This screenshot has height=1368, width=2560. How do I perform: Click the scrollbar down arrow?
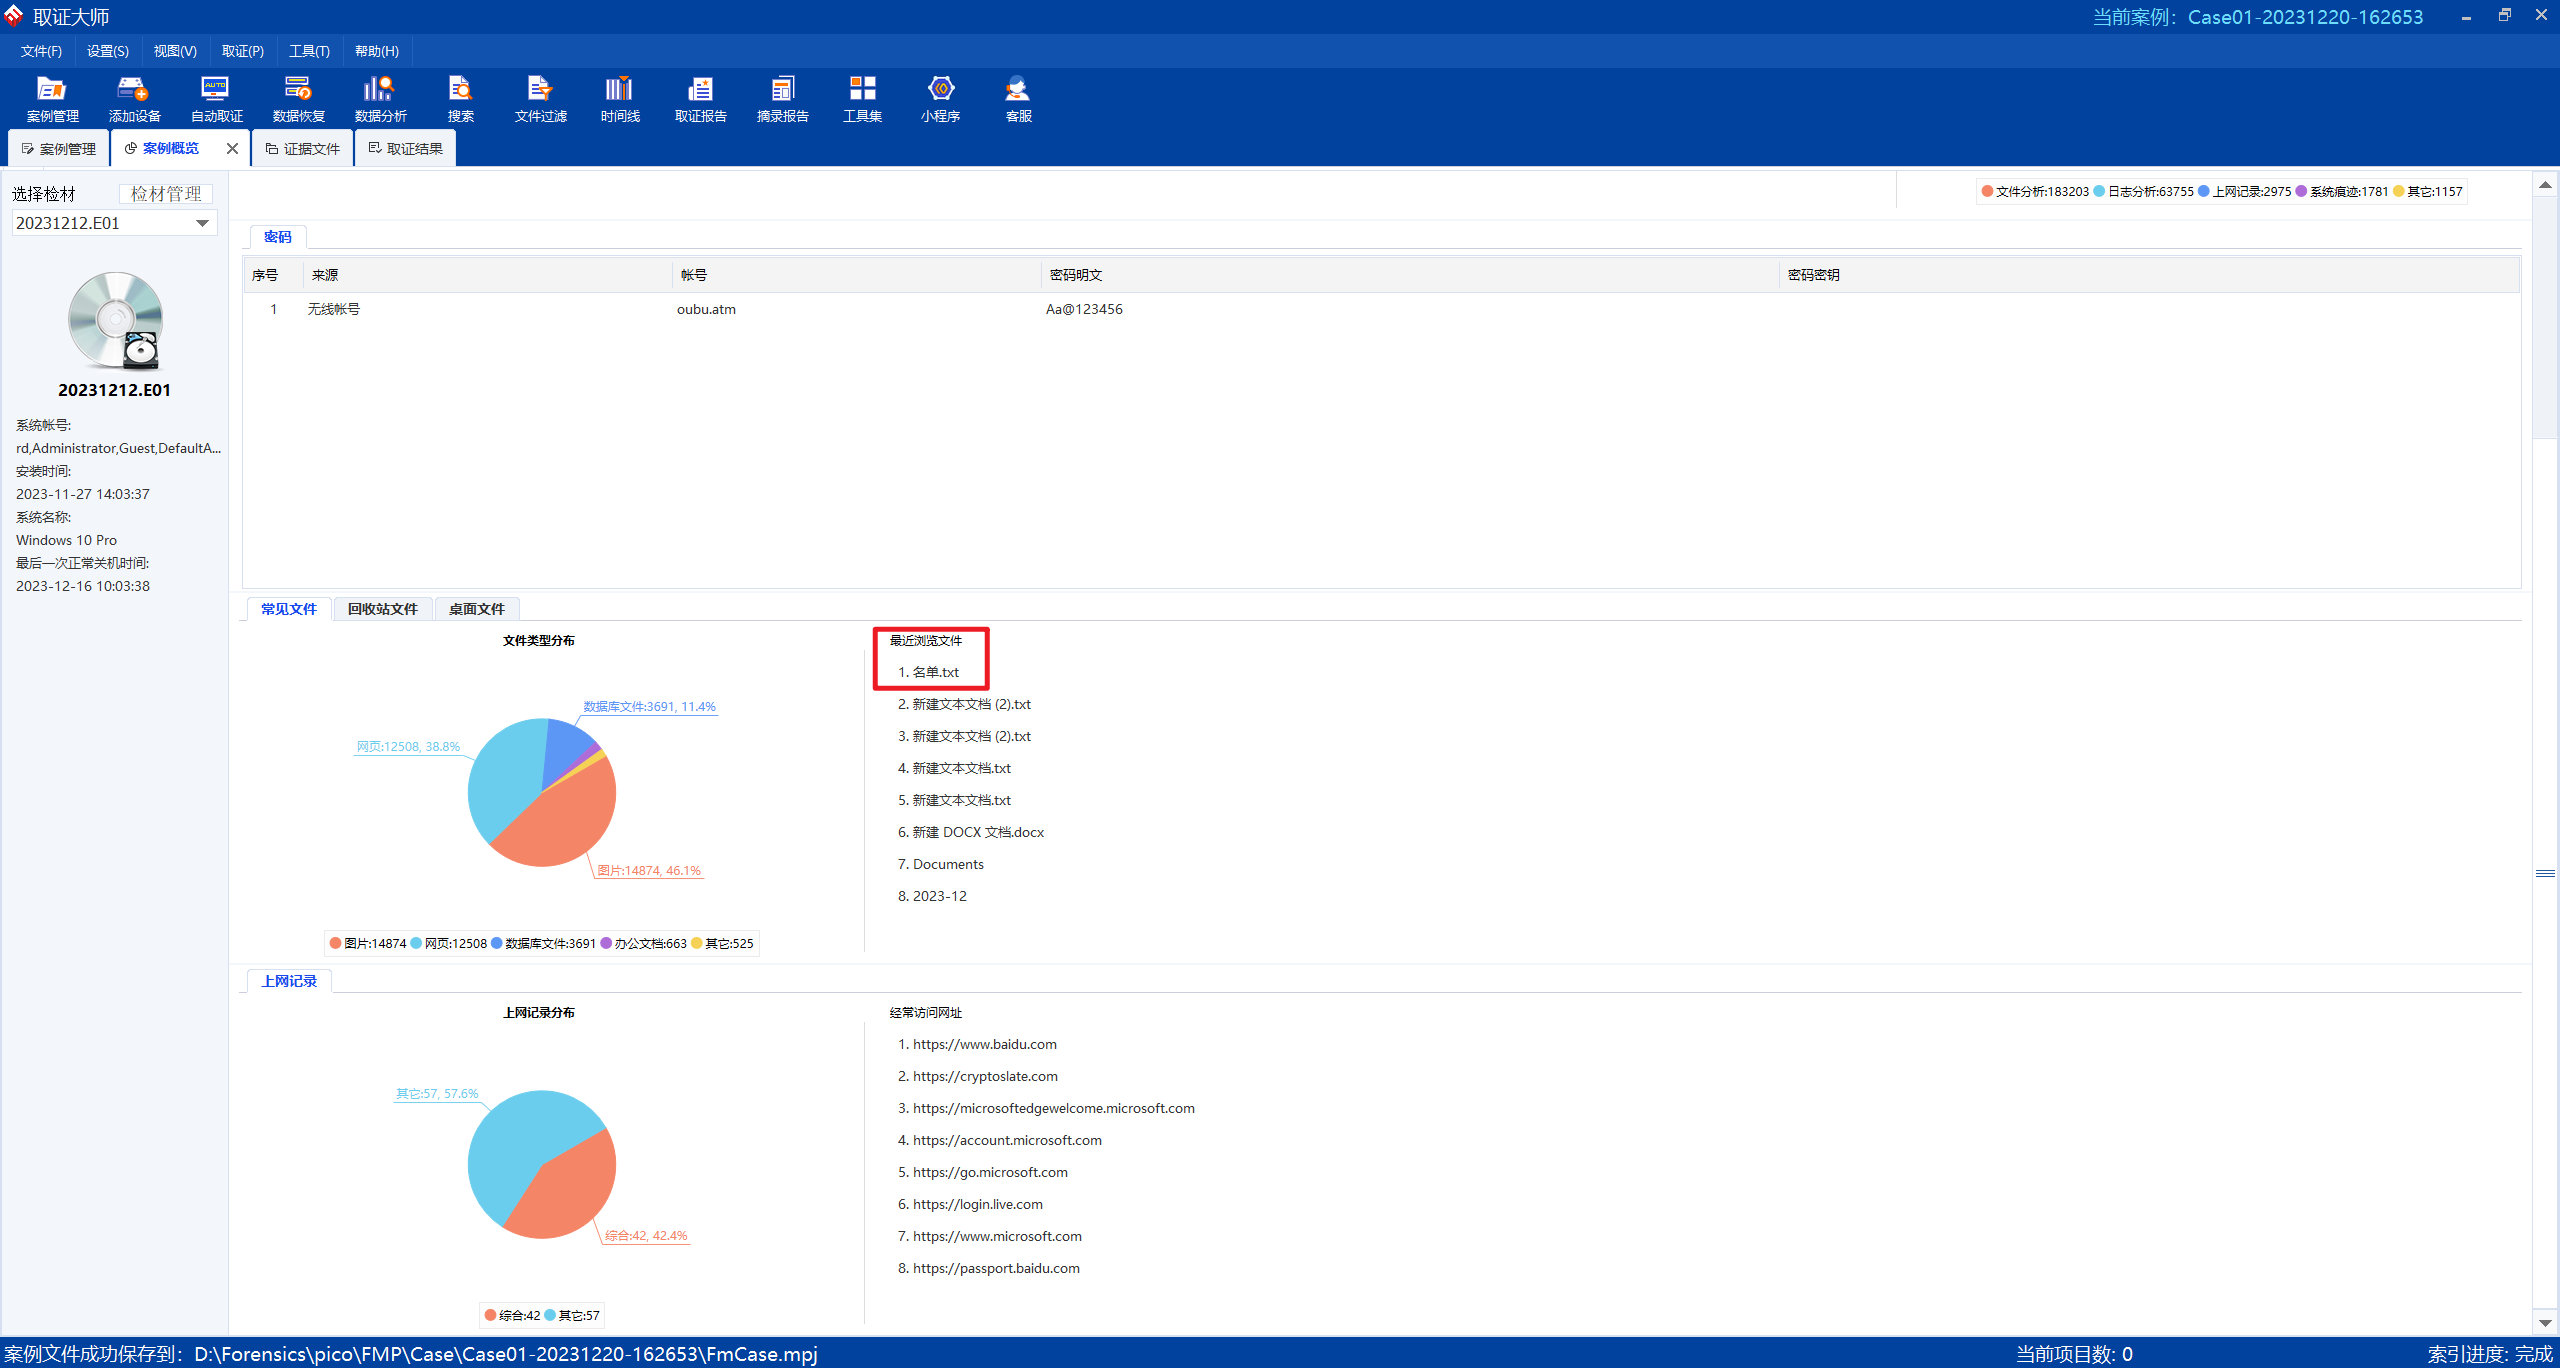click(2545, 1323)
